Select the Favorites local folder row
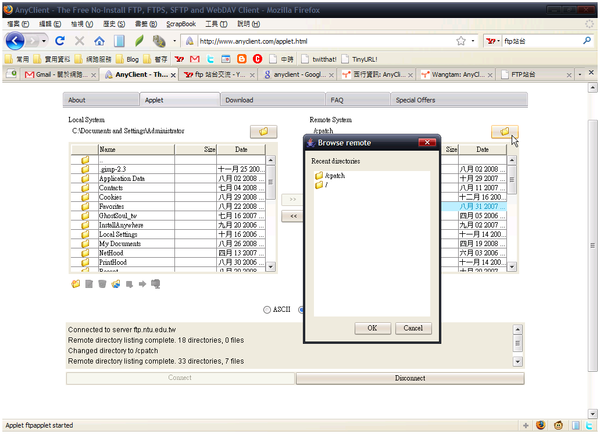Image resolution: width=600 pixels, height=434 pixels. click(168, 206)
